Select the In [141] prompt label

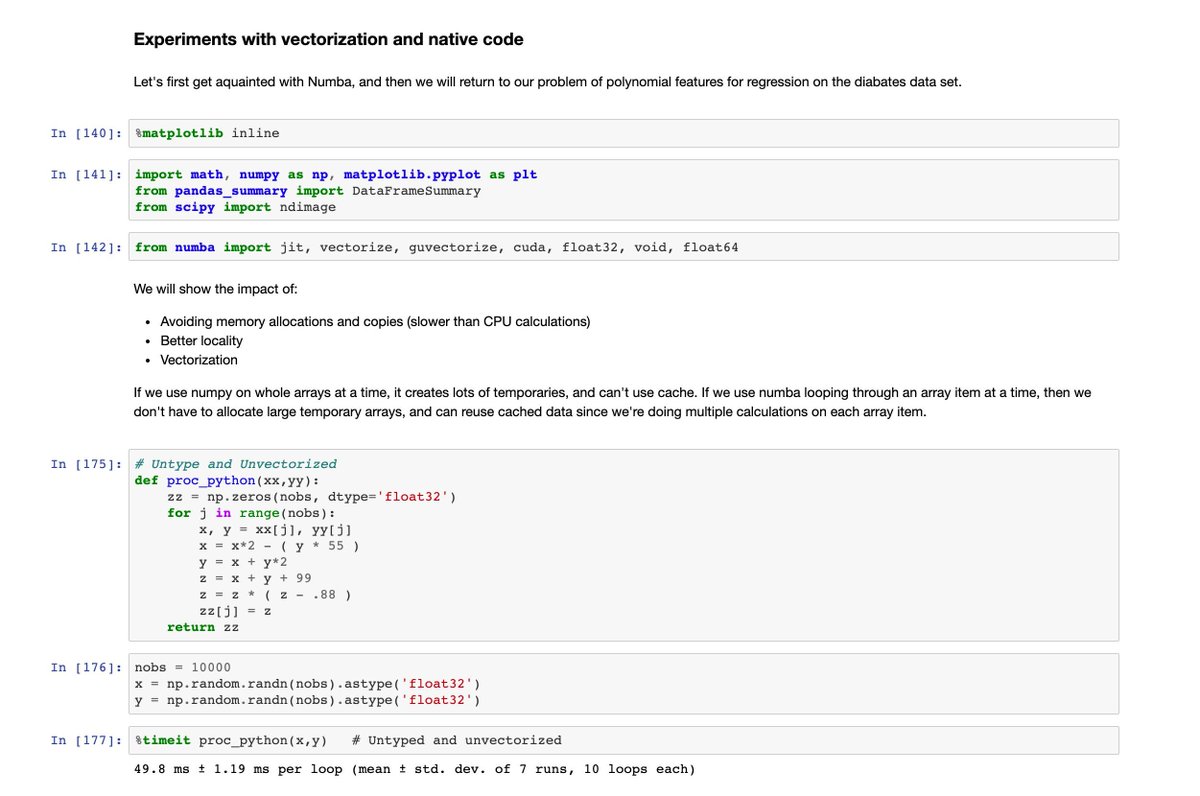tap(88, 174)
